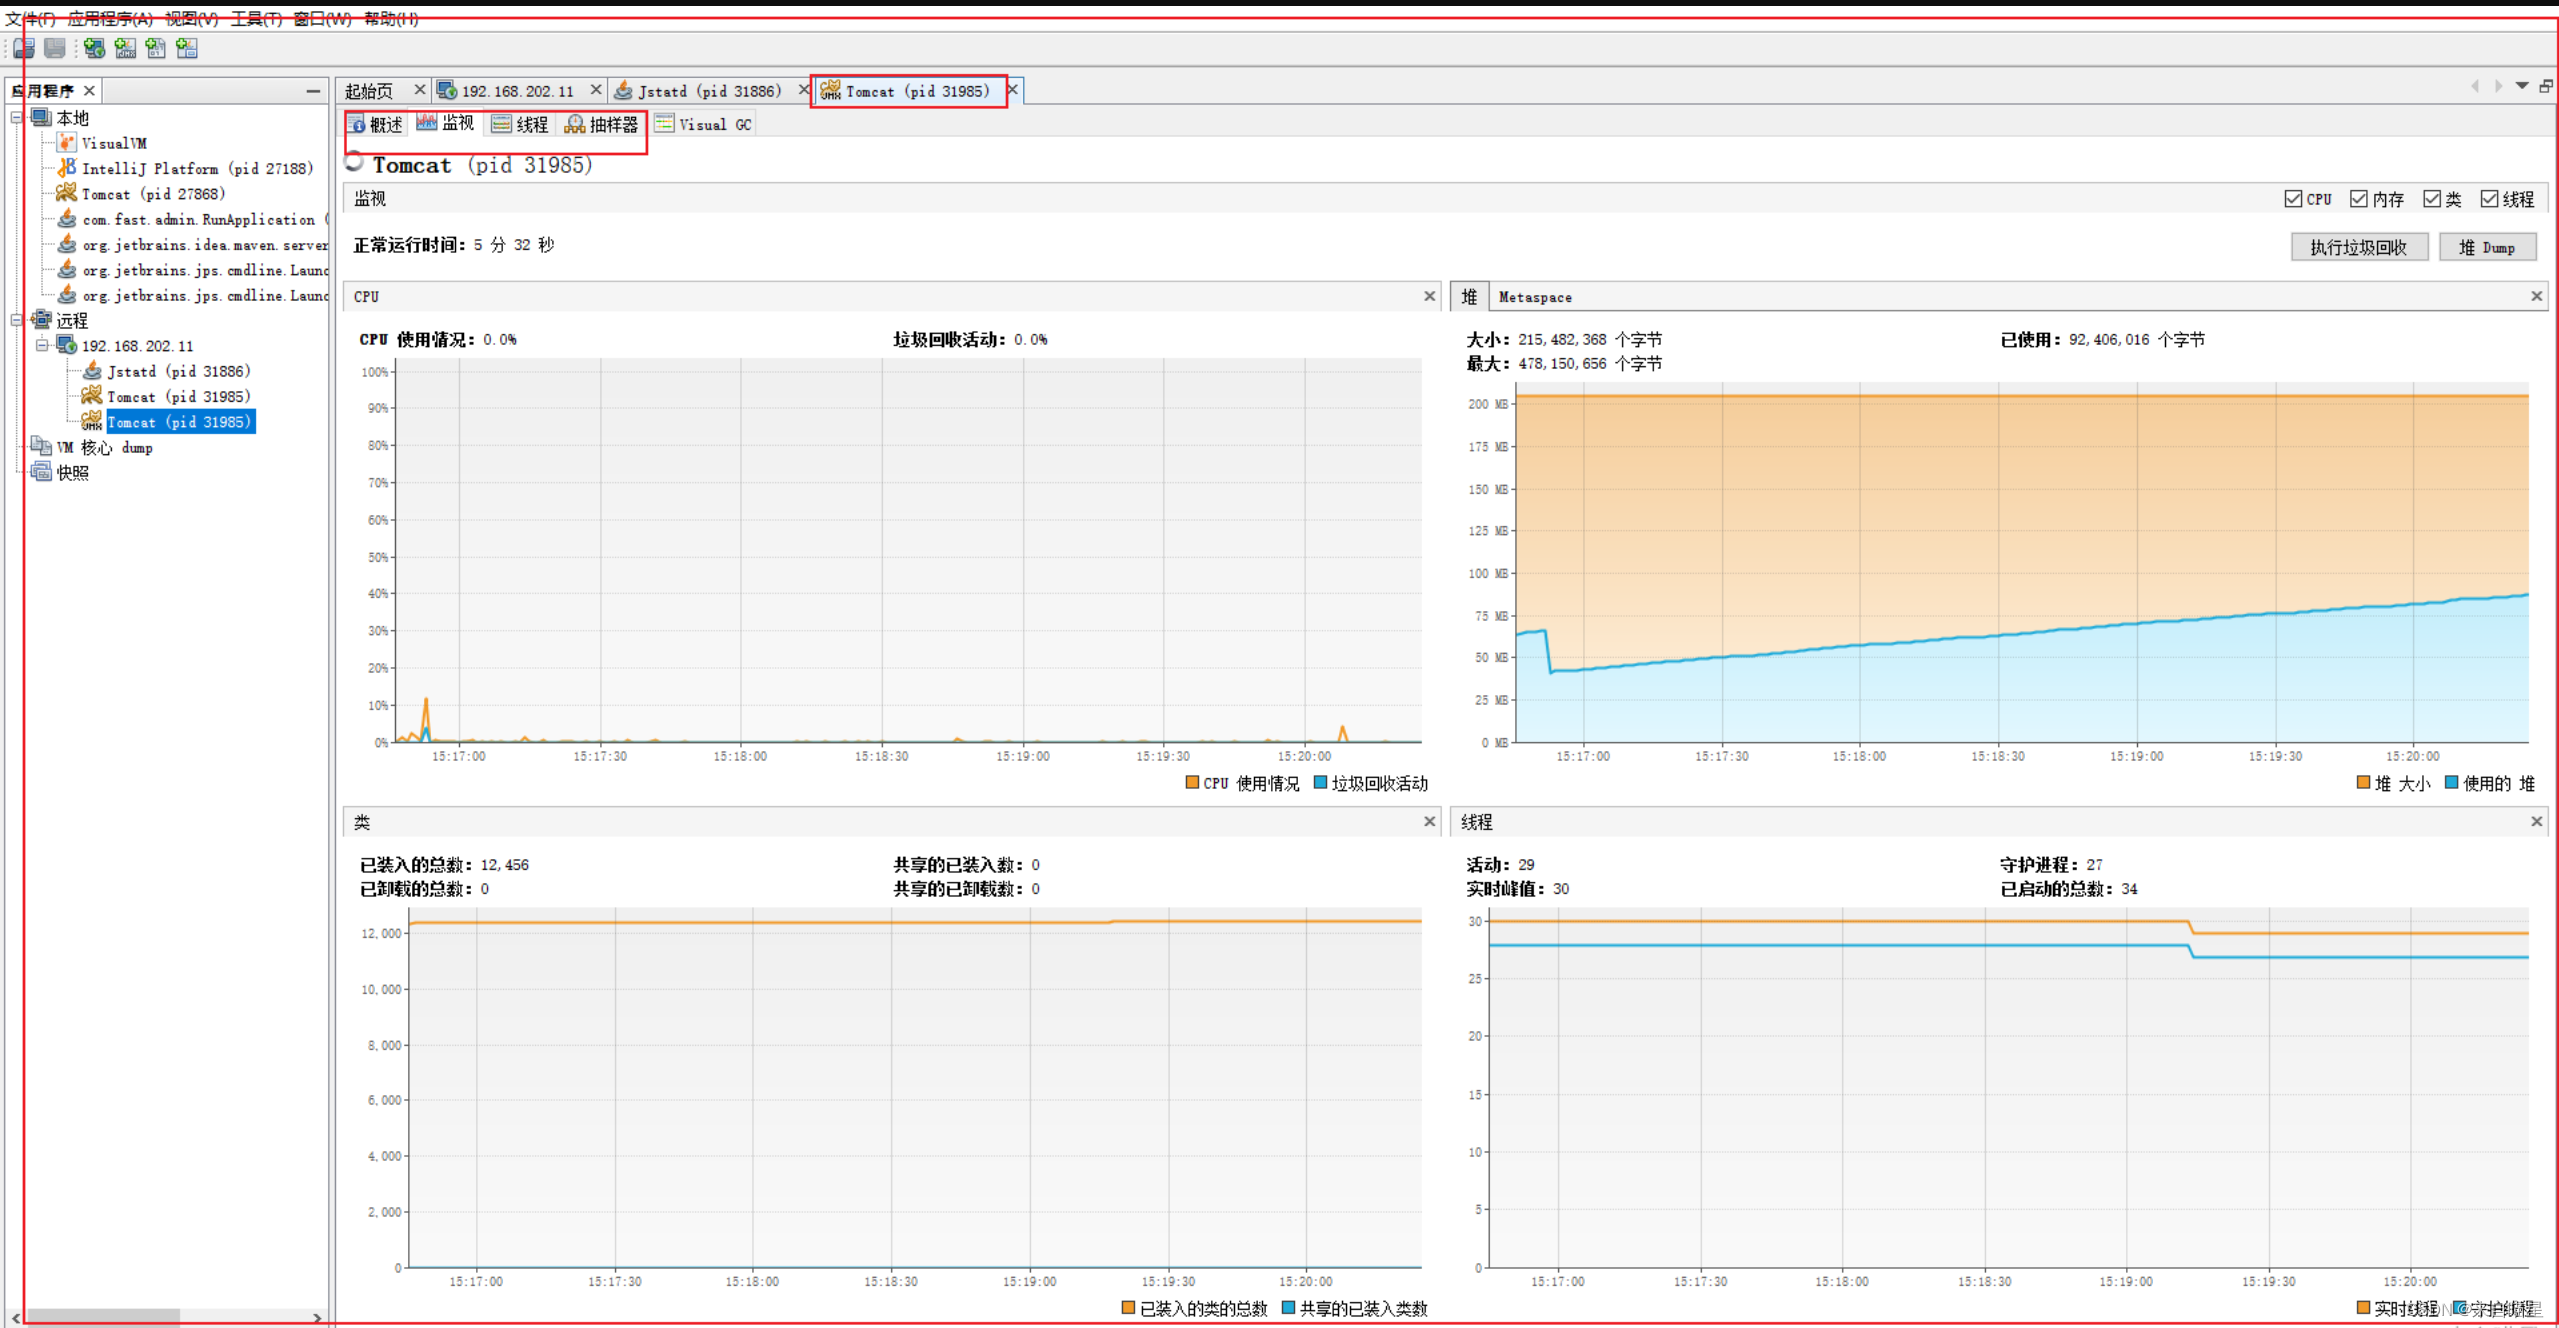2559x1328 pixels.
Task: Uncheck the 内存 memory checkbox
Action: (2358, 199)
